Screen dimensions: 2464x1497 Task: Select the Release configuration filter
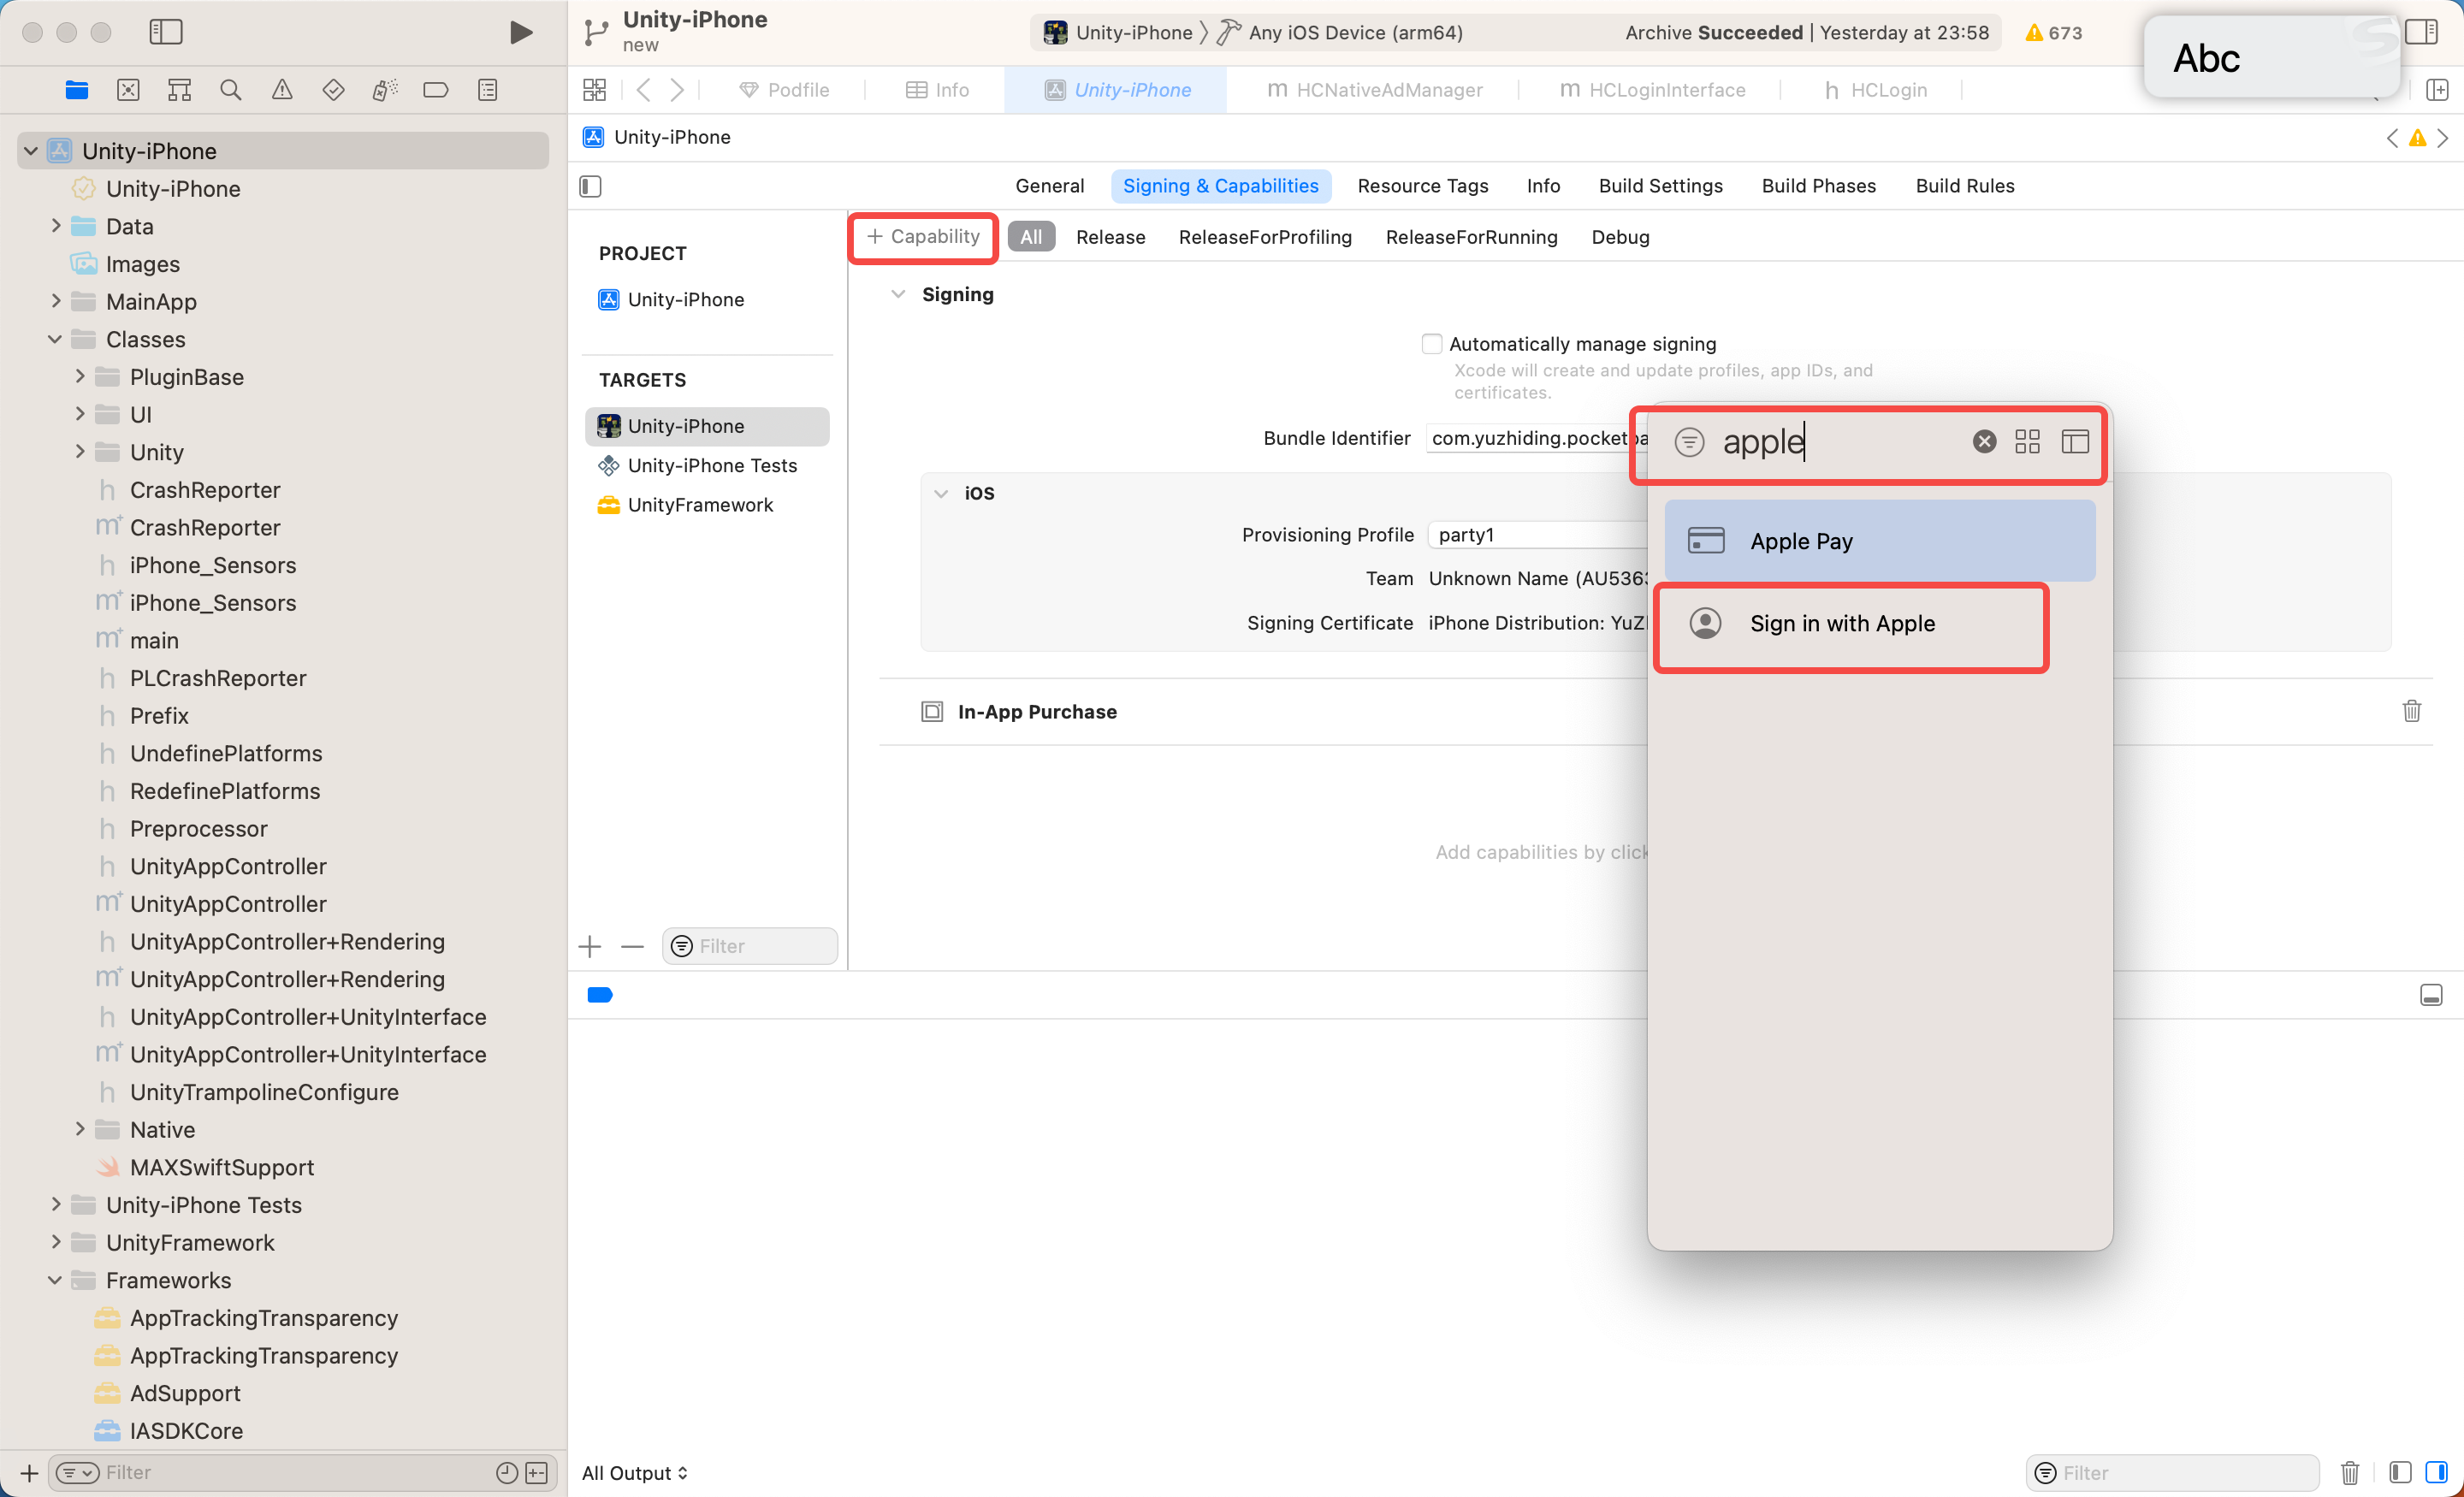click(x=1110, y=237)
